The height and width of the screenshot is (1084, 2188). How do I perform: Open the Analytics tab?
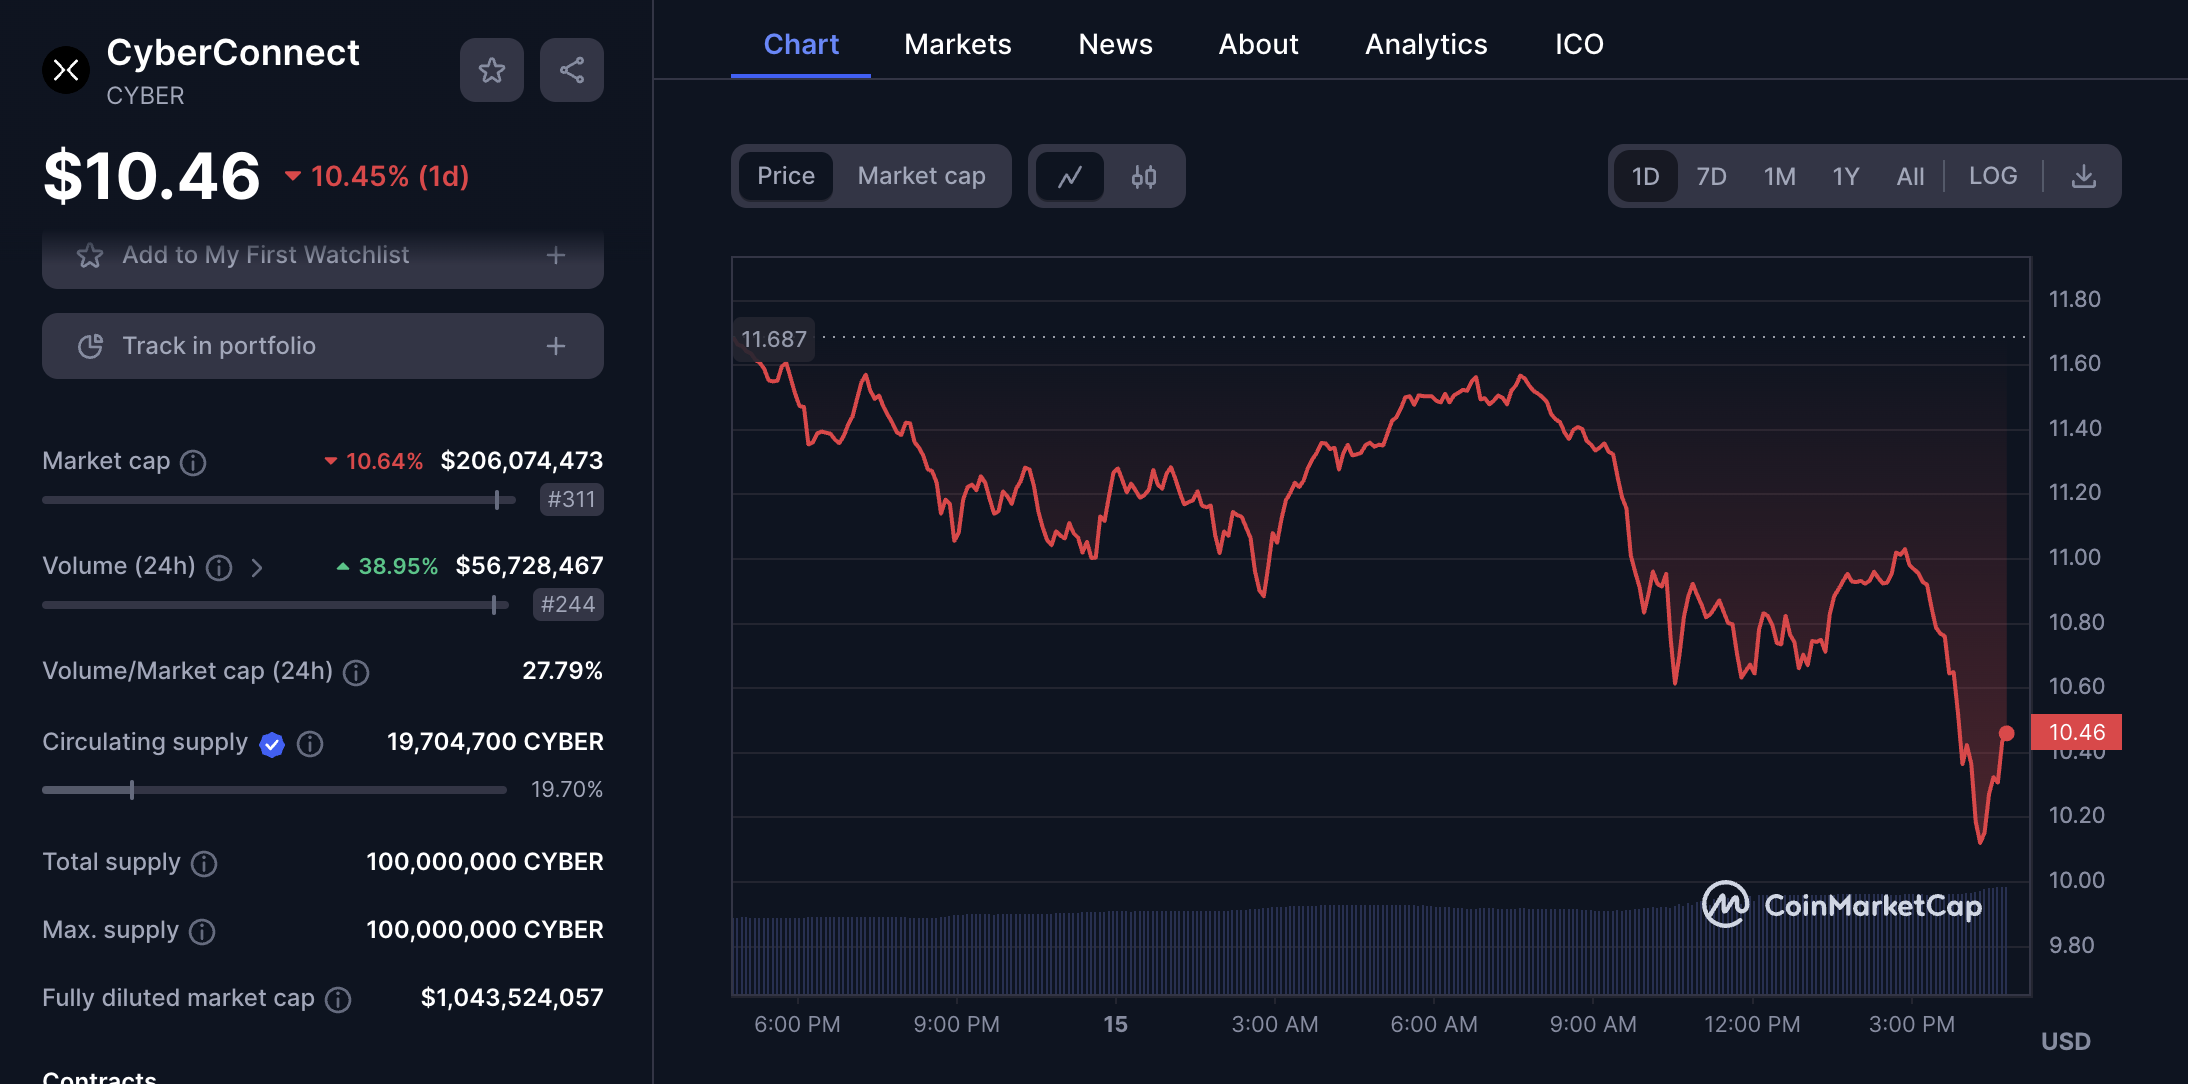pyautogui.click(x=1426, y=44)
